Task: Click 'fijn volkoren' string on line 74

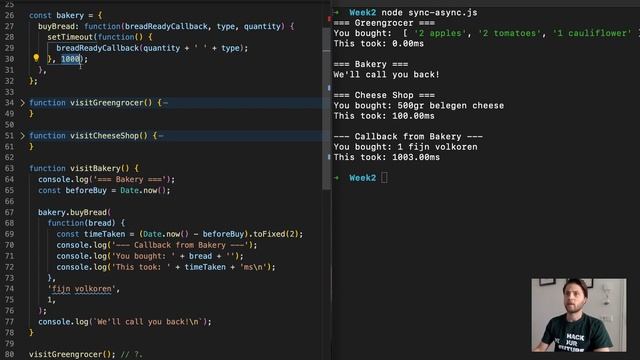Action: tap(82, 289)
